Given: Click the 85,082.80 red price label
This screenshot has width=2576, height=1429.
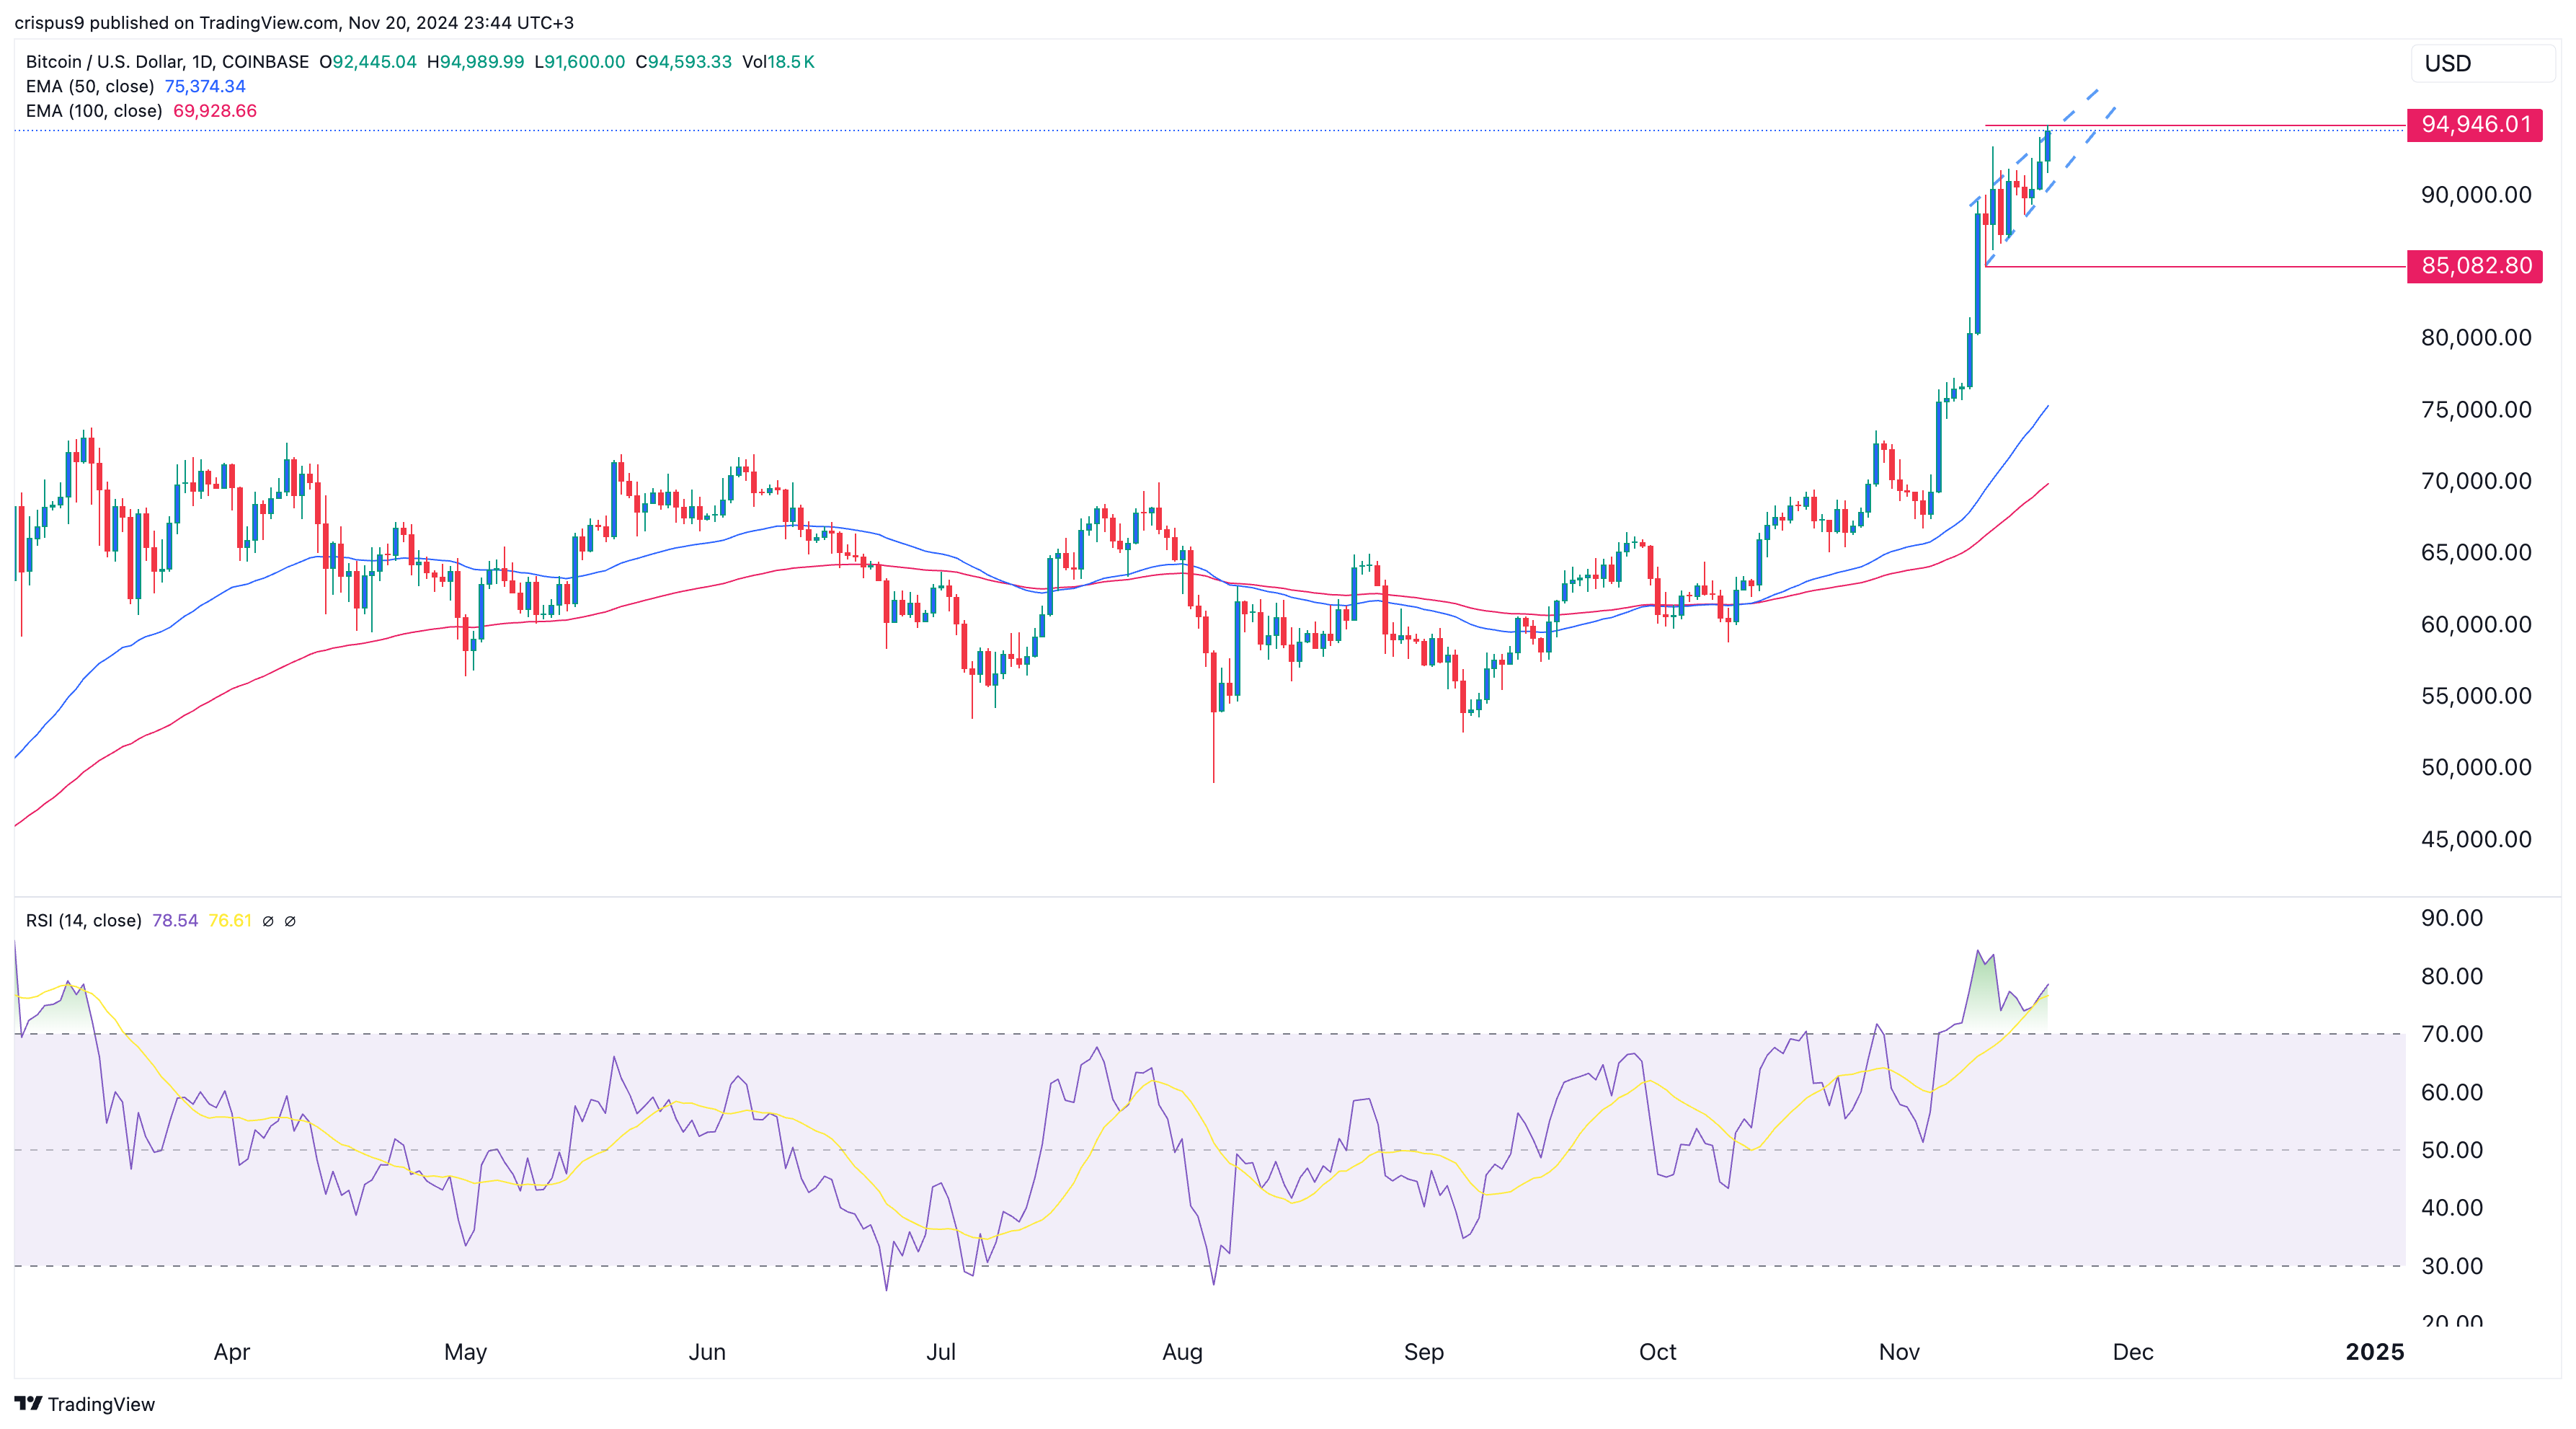Looking at the screenshot, I should click(2475, 266).
